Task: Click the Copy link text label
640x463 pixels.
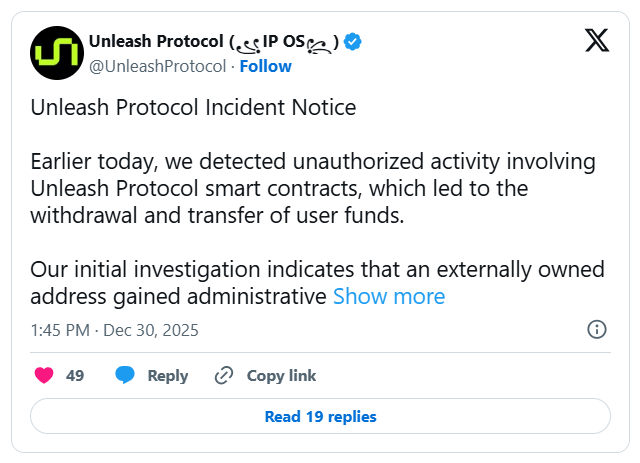Action: click(x=281, y=376)
